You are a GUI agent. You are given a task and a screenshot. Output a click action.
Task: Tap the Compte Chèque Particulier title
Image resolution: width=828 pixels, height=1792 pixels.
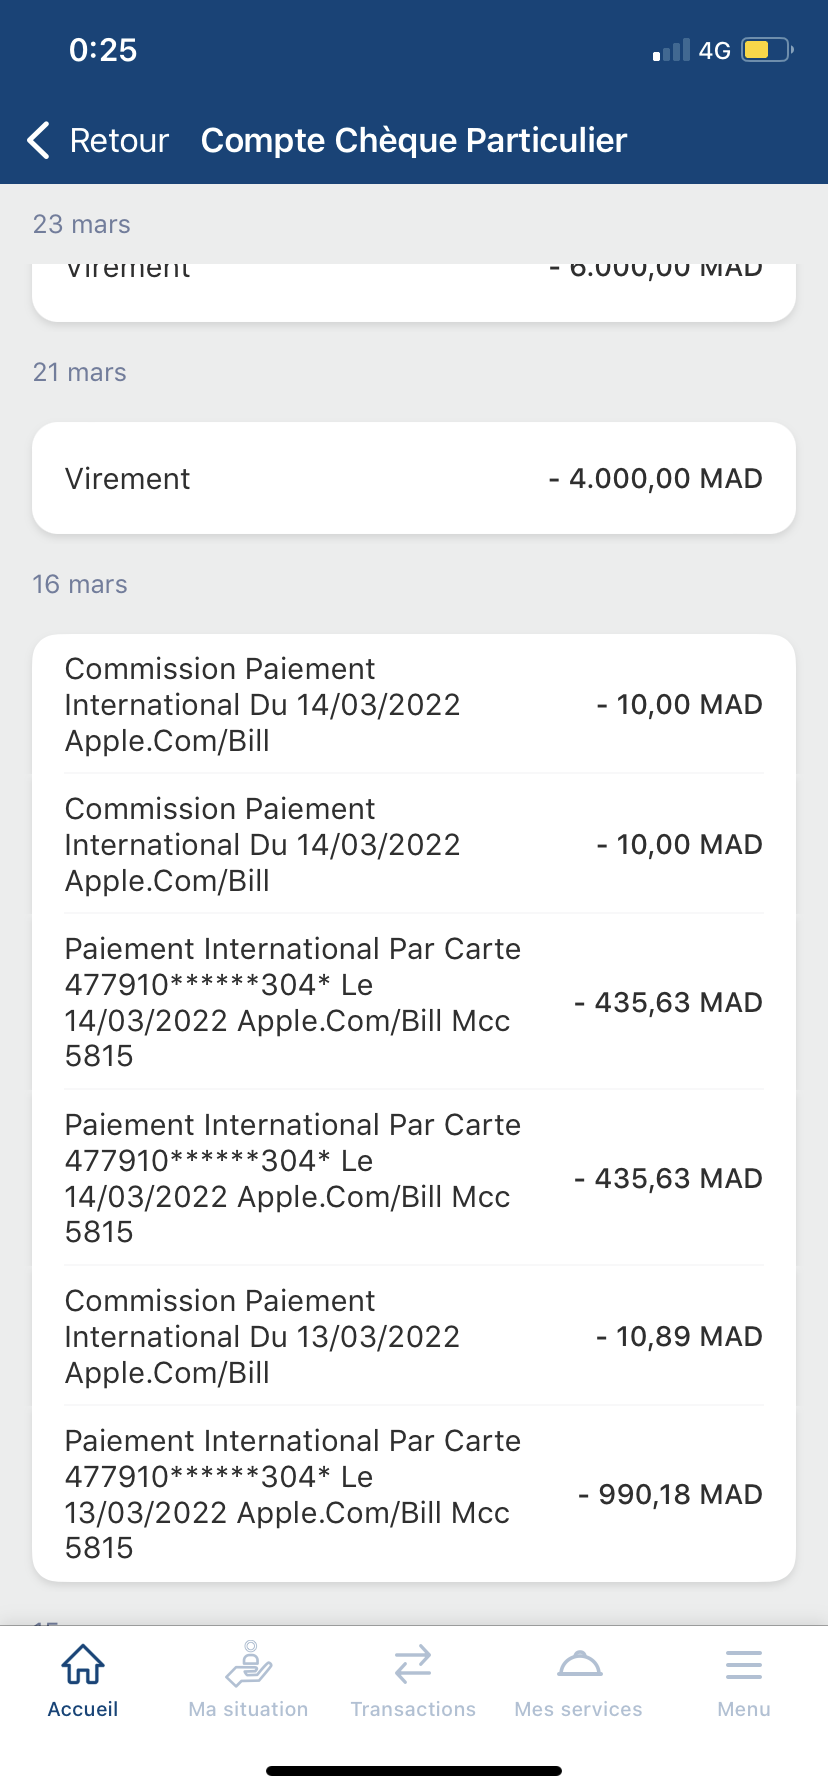point(414,141)
